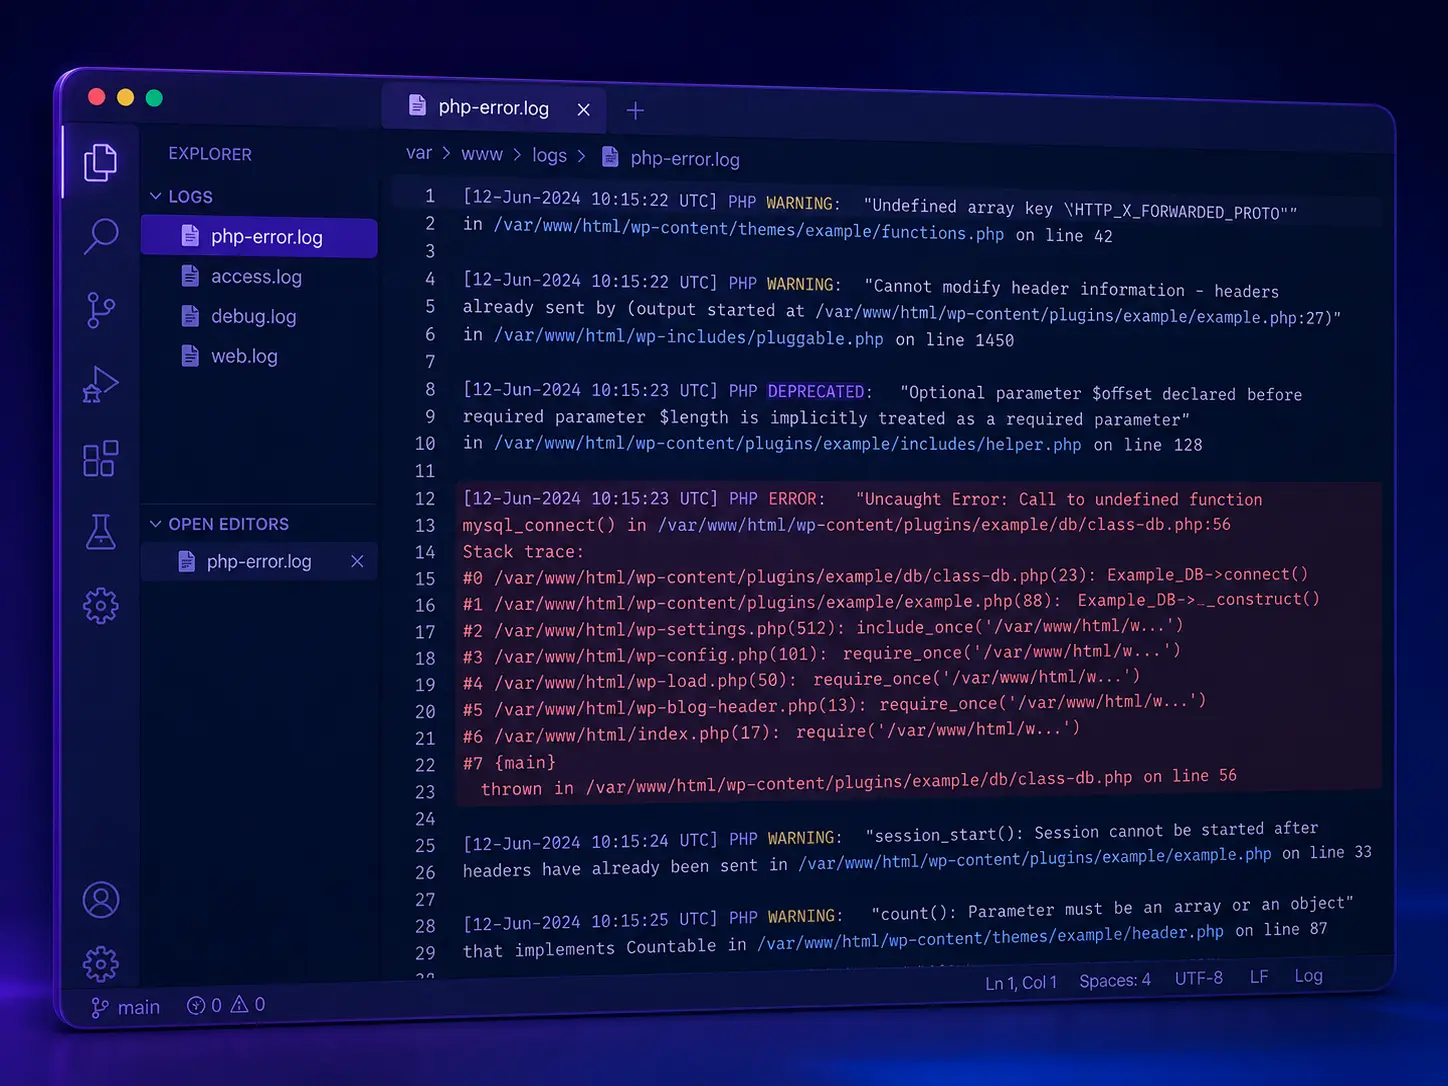Collapse the OPEN EDITORS section
This screenshot has height=1086, width=1448.
(x=155, y=523)
